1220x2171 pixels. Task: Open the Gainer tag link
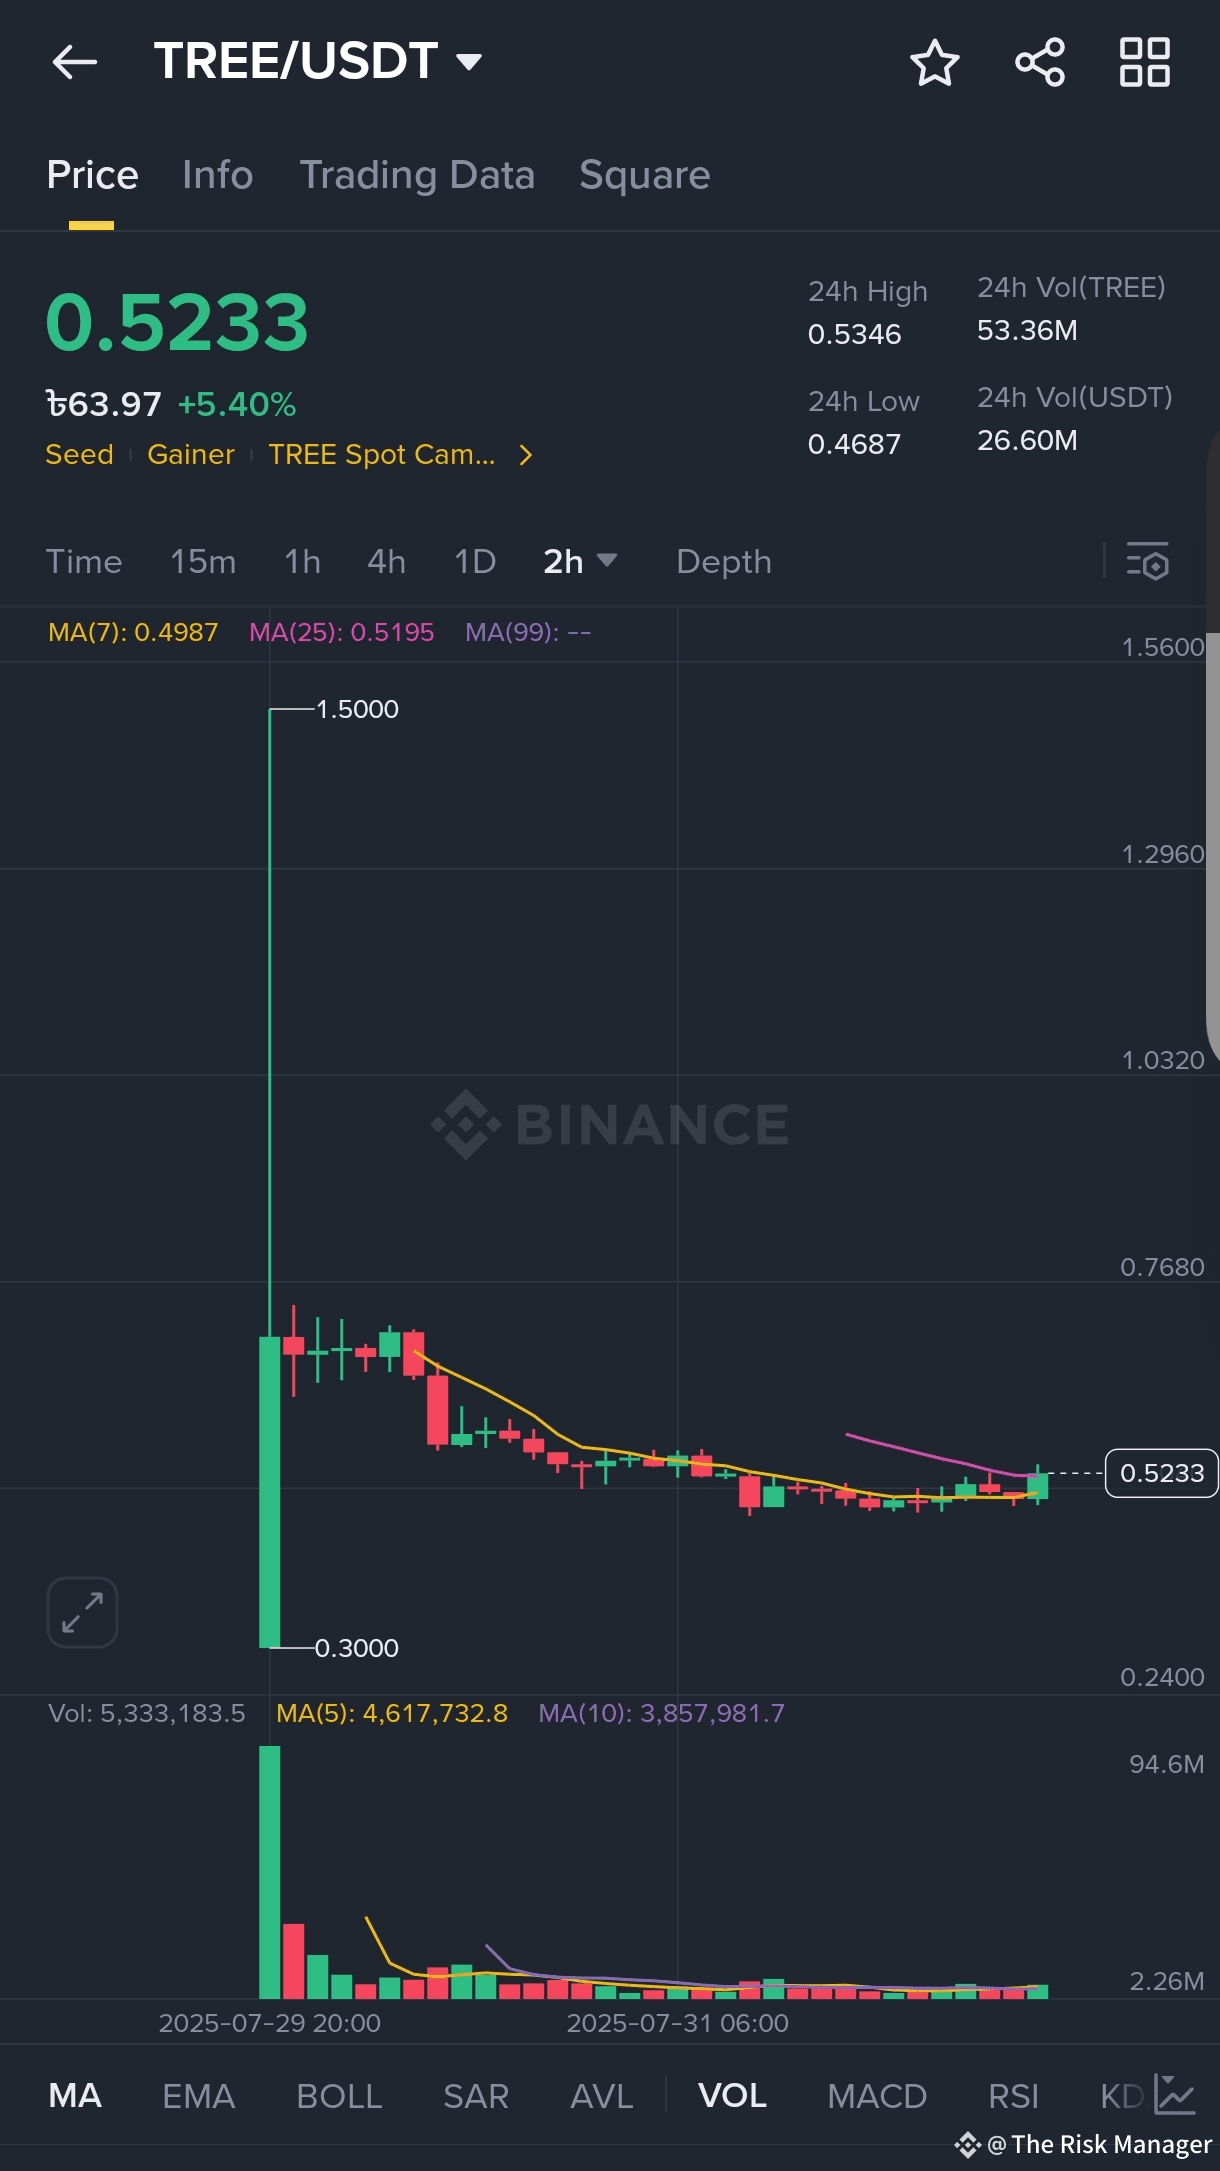(x=191, y=454)
